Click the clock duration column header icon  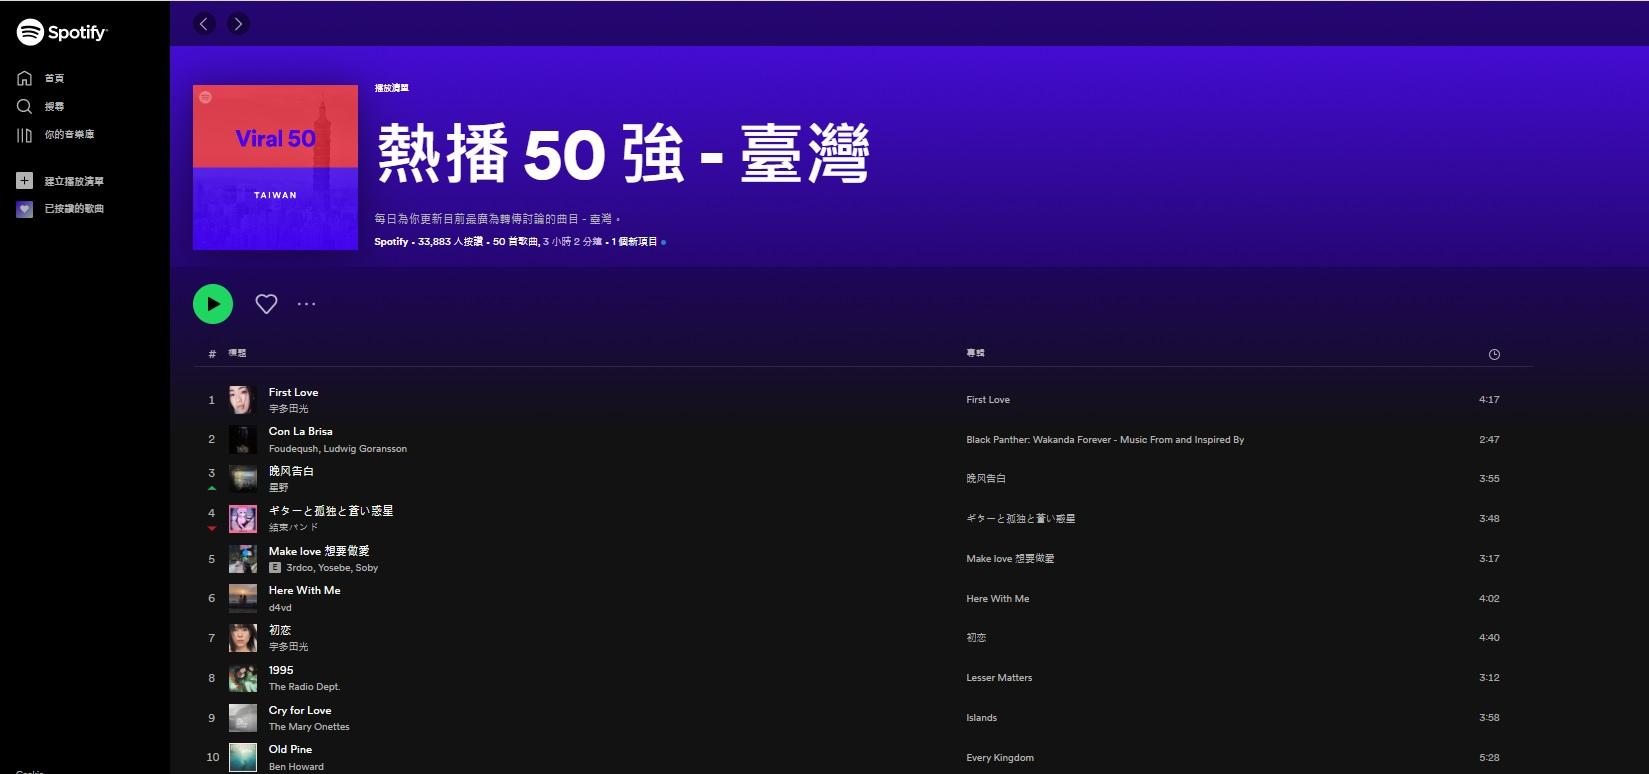coord(1494,354)
